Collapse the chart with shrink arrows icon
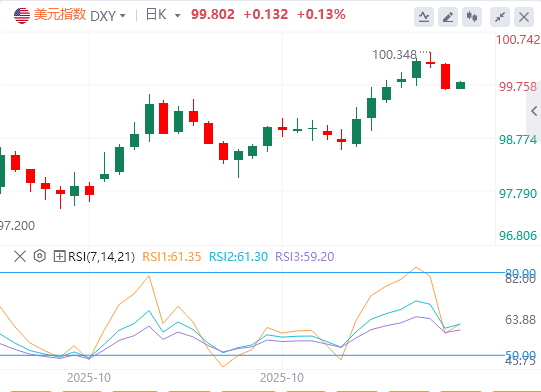 pyautogui.click(x=500, y=17)
